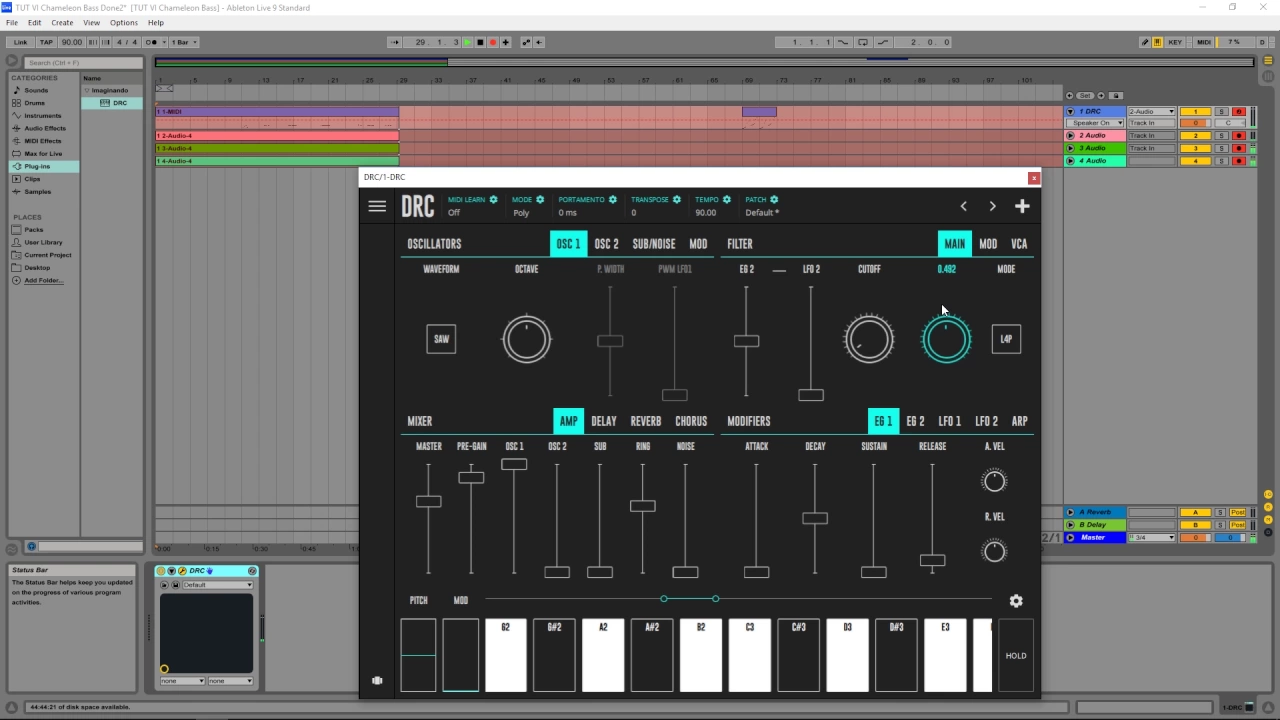This screenshot has height=720, width=1280.
Task: Click DRC device wrench icon
Action: (x=182, y=571)
